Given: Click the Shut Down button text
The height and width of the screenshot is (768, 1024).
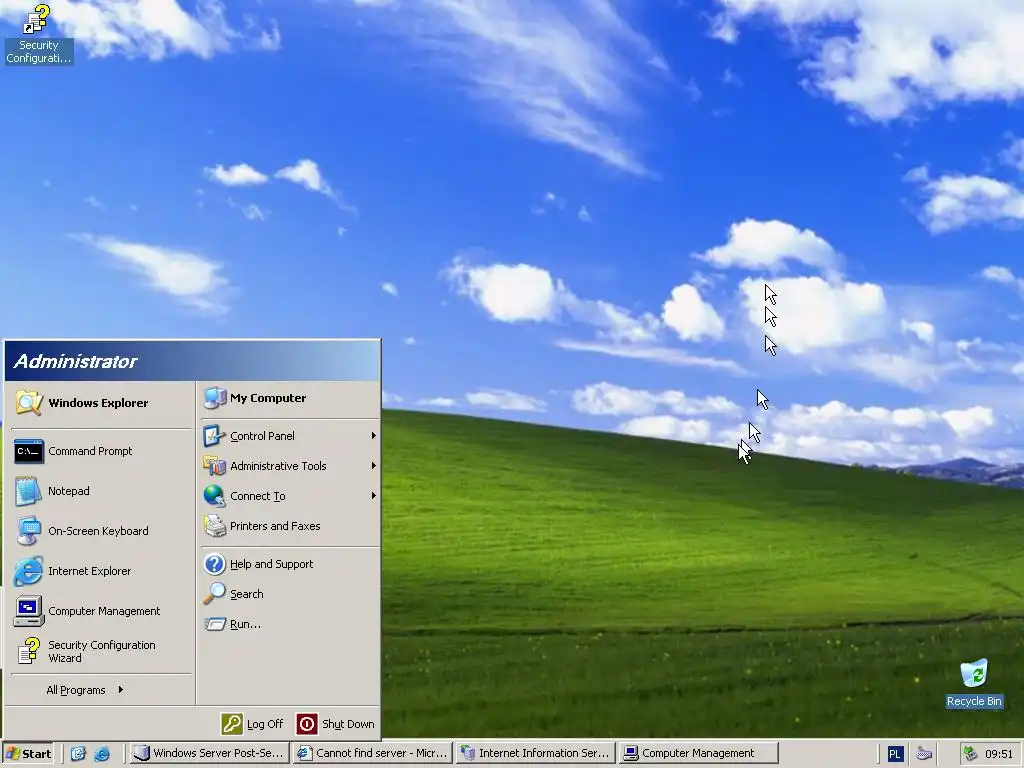Looking at the screenshot, I should click(348, 724).
